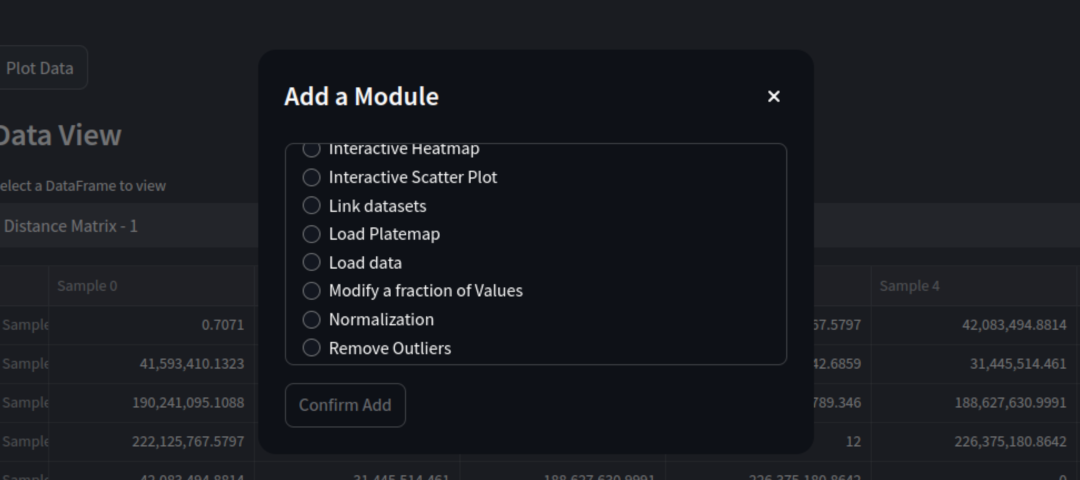Close the Add a Module dialog
The width and height of the screenshot is (1080, 480).
pos(773,96)
